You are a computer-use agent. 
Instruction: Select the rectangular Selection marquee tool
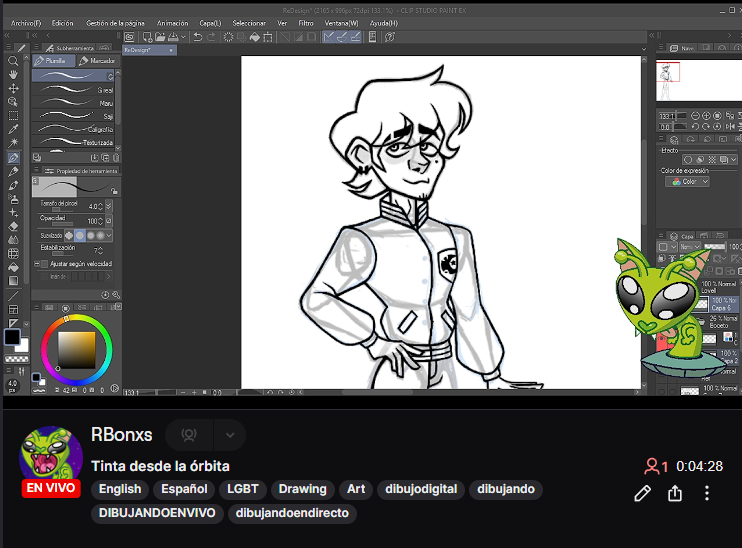13,116
